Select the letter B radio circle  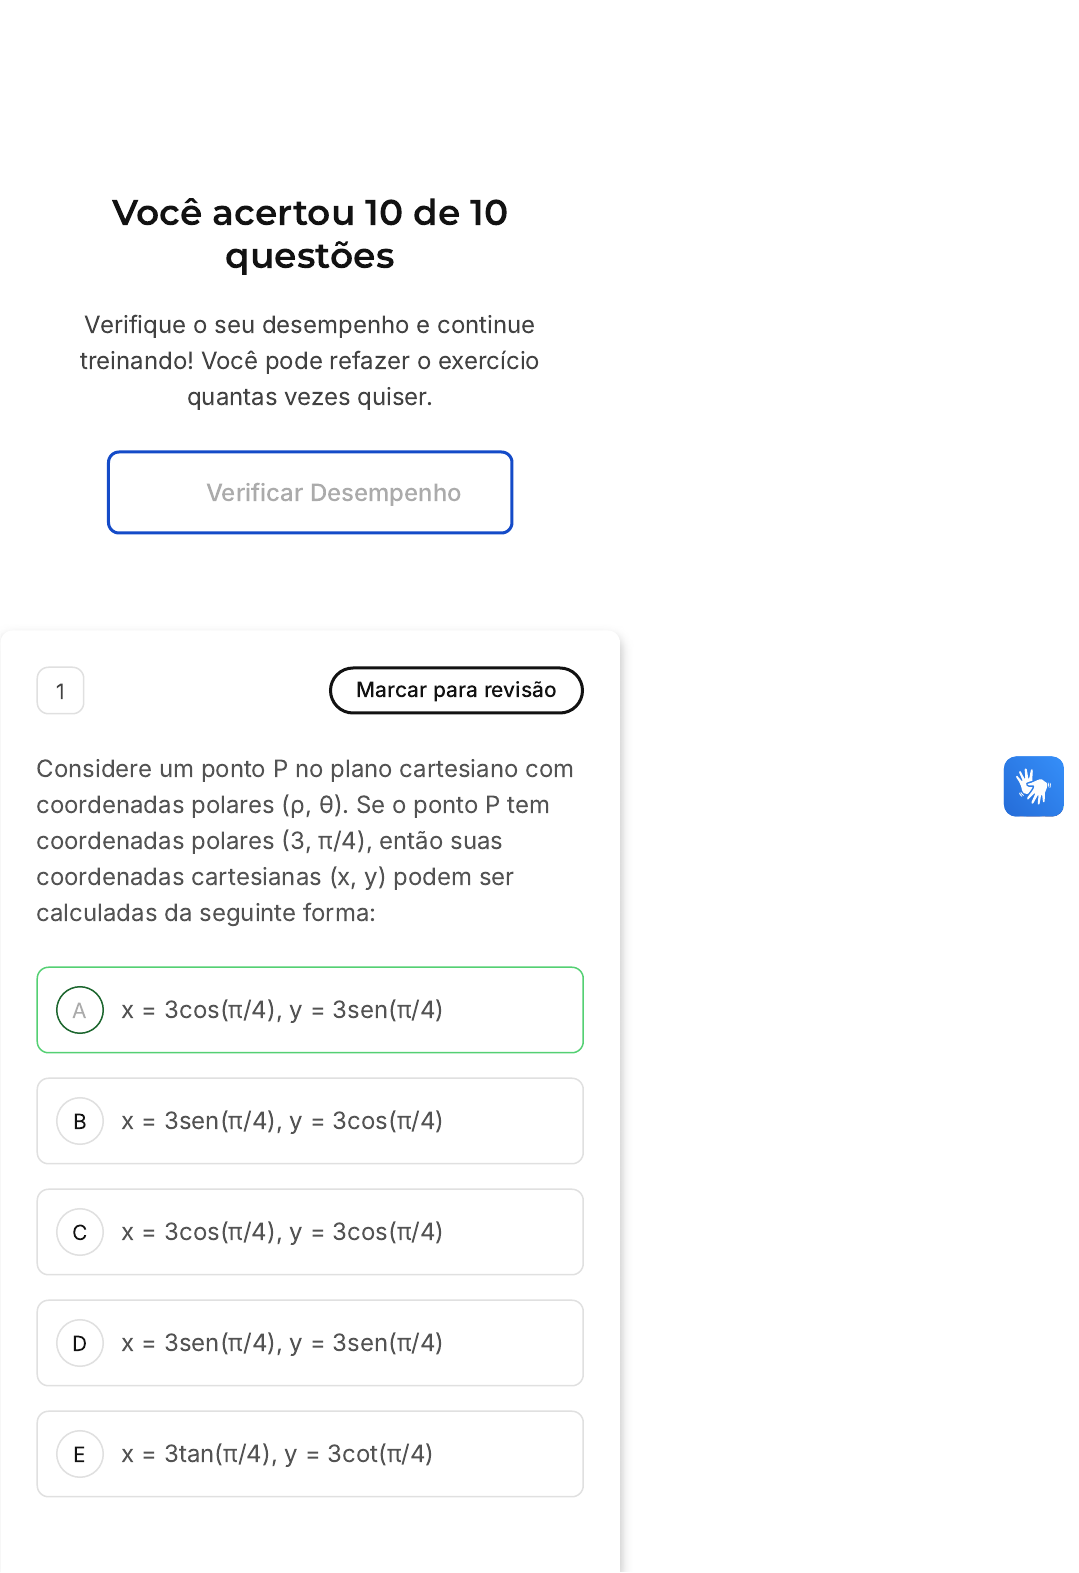click(x=80, y=1121)
